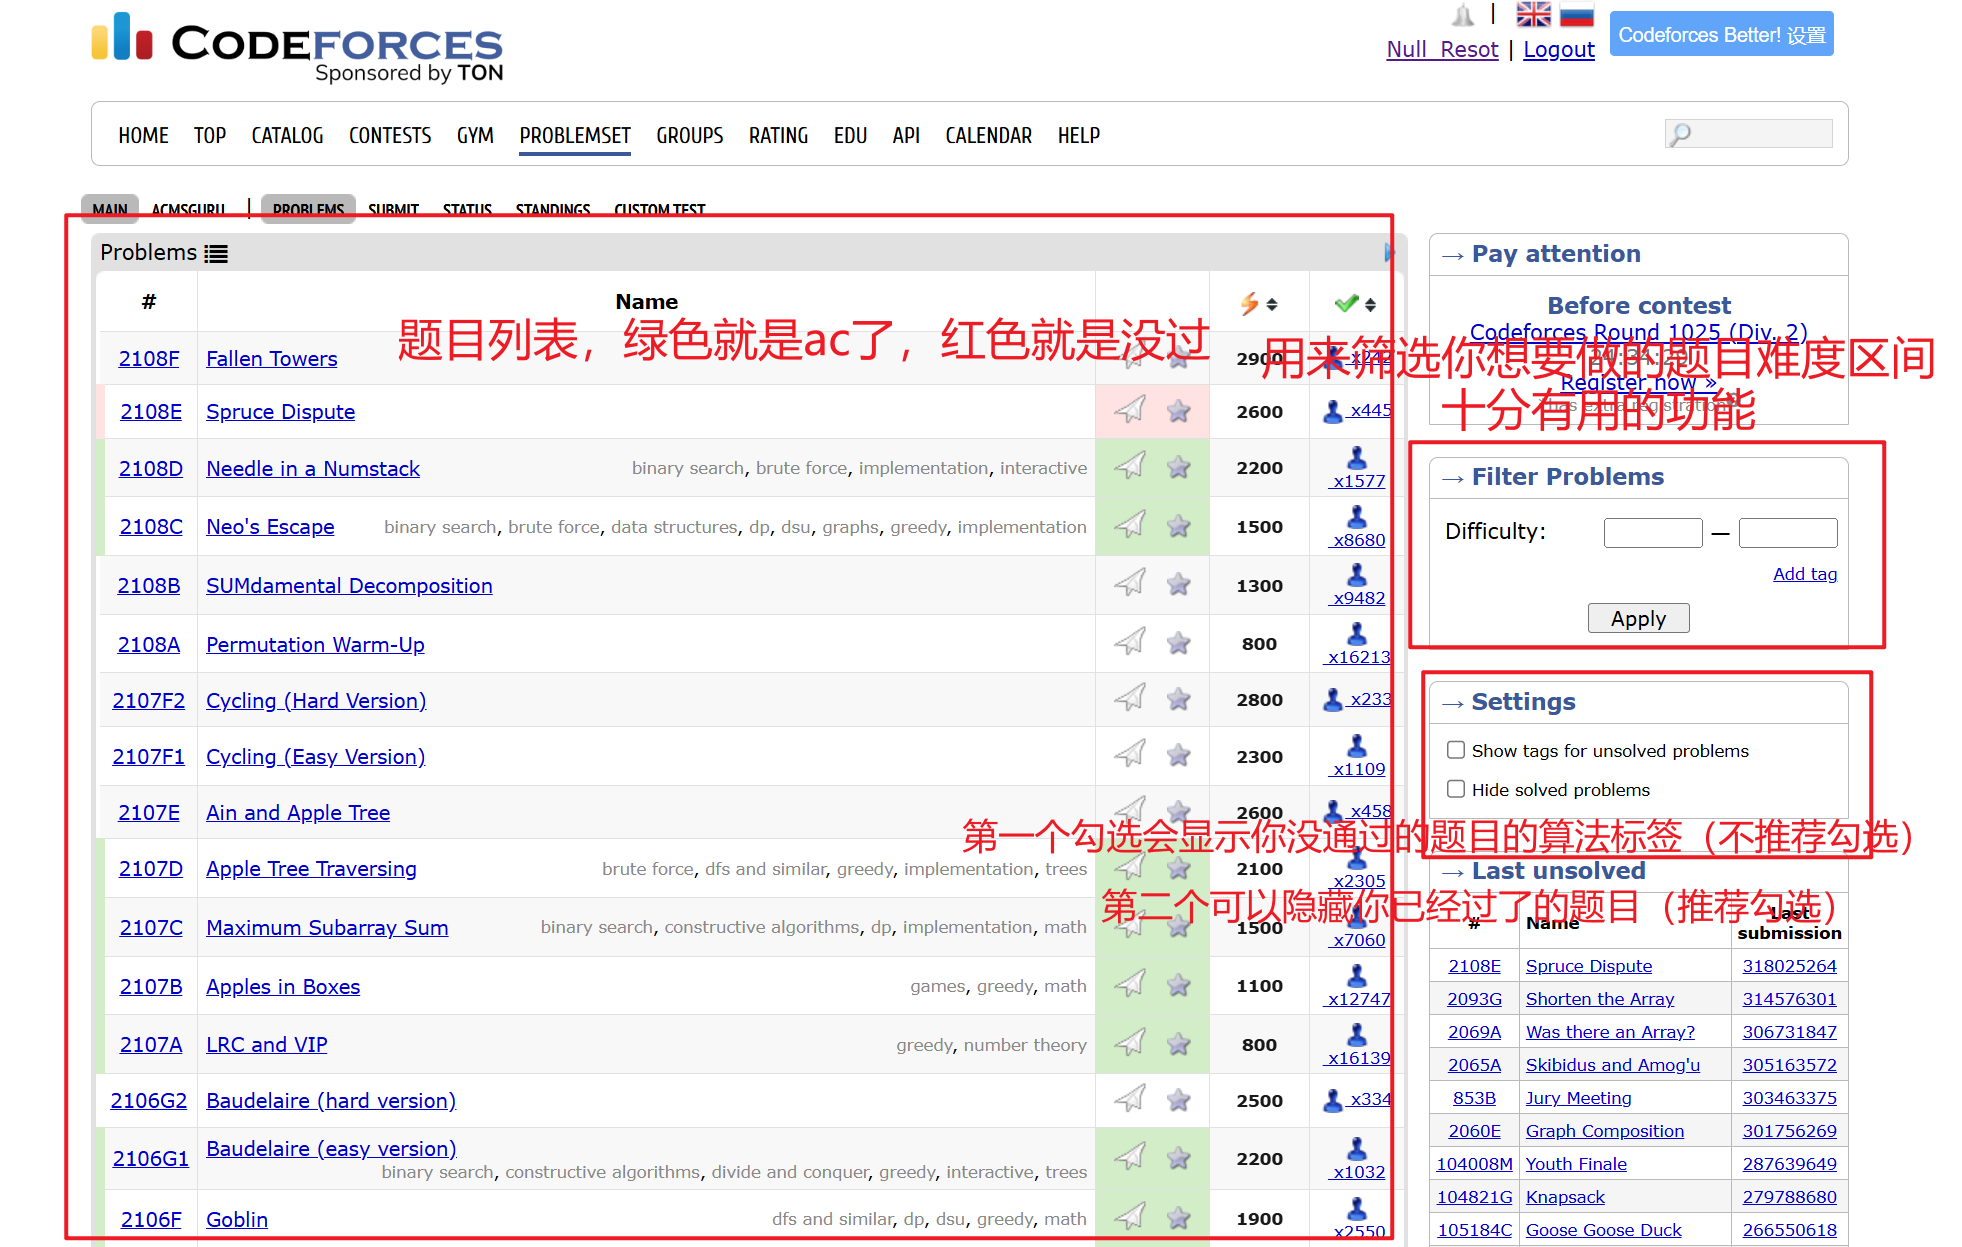Open the PROBLEMSET tab
Screen dimensions: 1962x1247
coord(574,135)
